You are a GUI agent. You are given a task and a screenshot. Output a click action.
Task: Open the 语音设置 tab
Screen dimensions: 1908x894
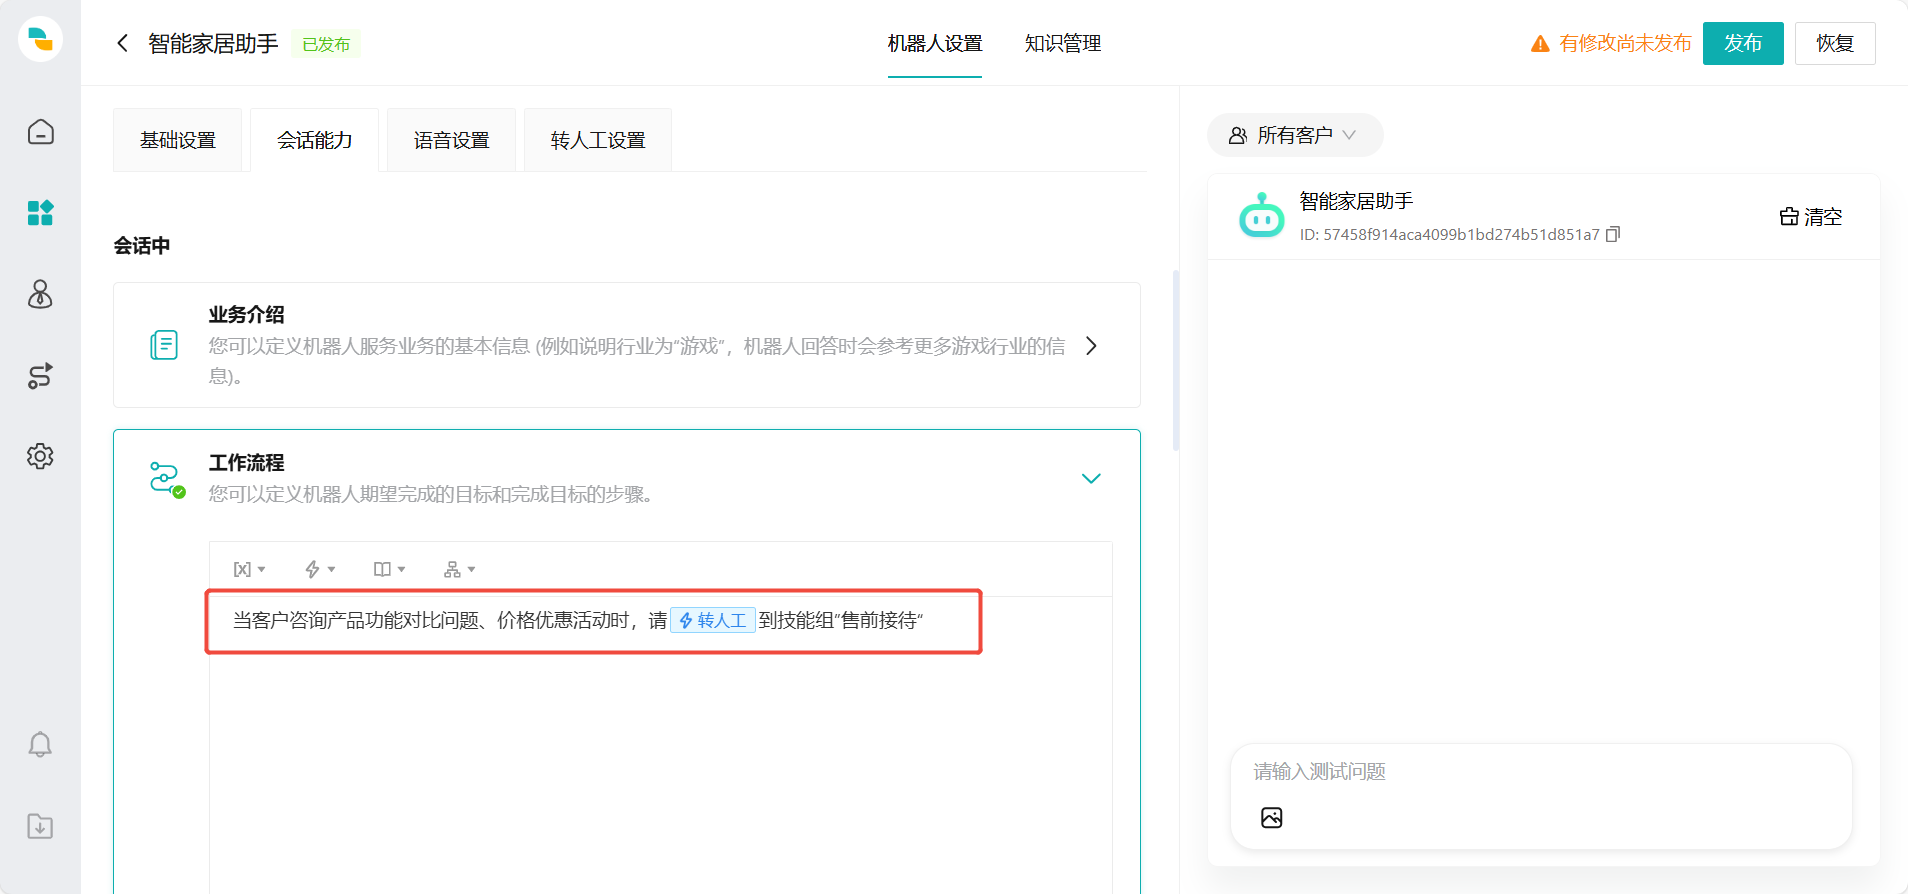click(452, 140)
